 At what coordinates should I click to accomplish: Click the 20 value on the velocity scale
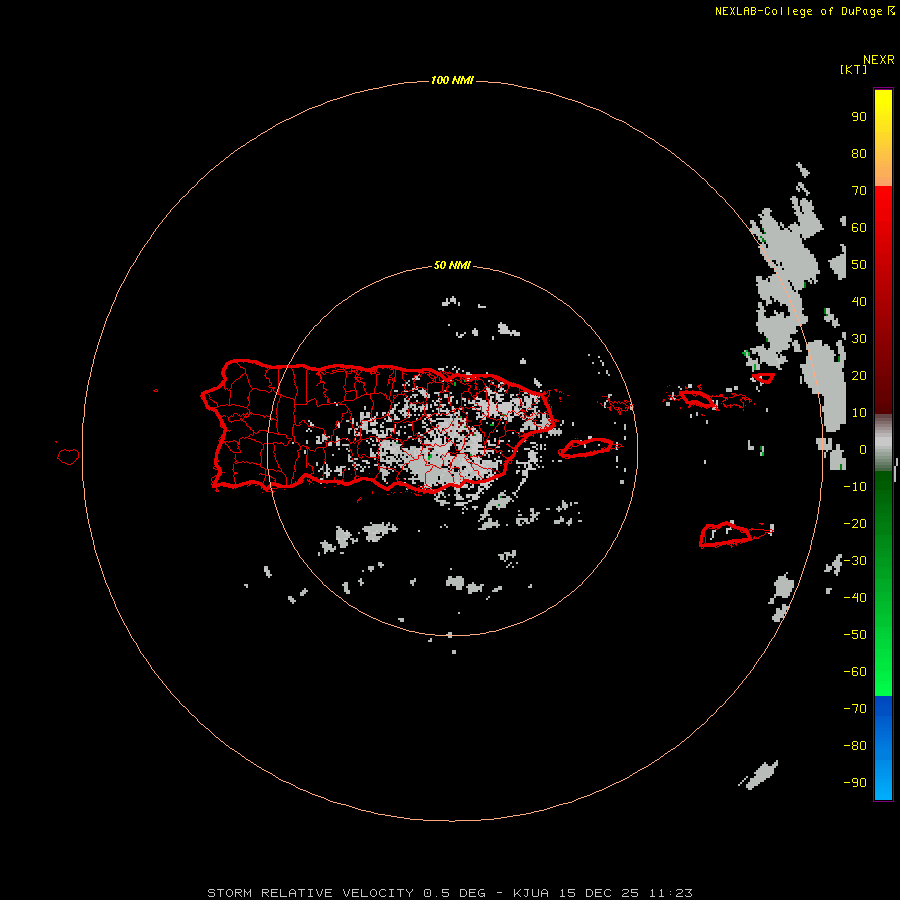[x=859, y=376]
